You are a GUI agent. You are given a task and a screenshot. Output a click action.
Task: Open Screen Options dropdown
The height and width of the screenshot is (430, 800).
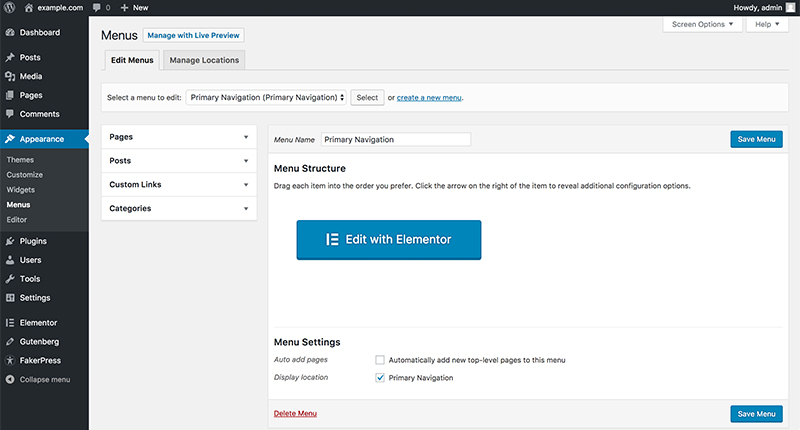tap(703, 24)
